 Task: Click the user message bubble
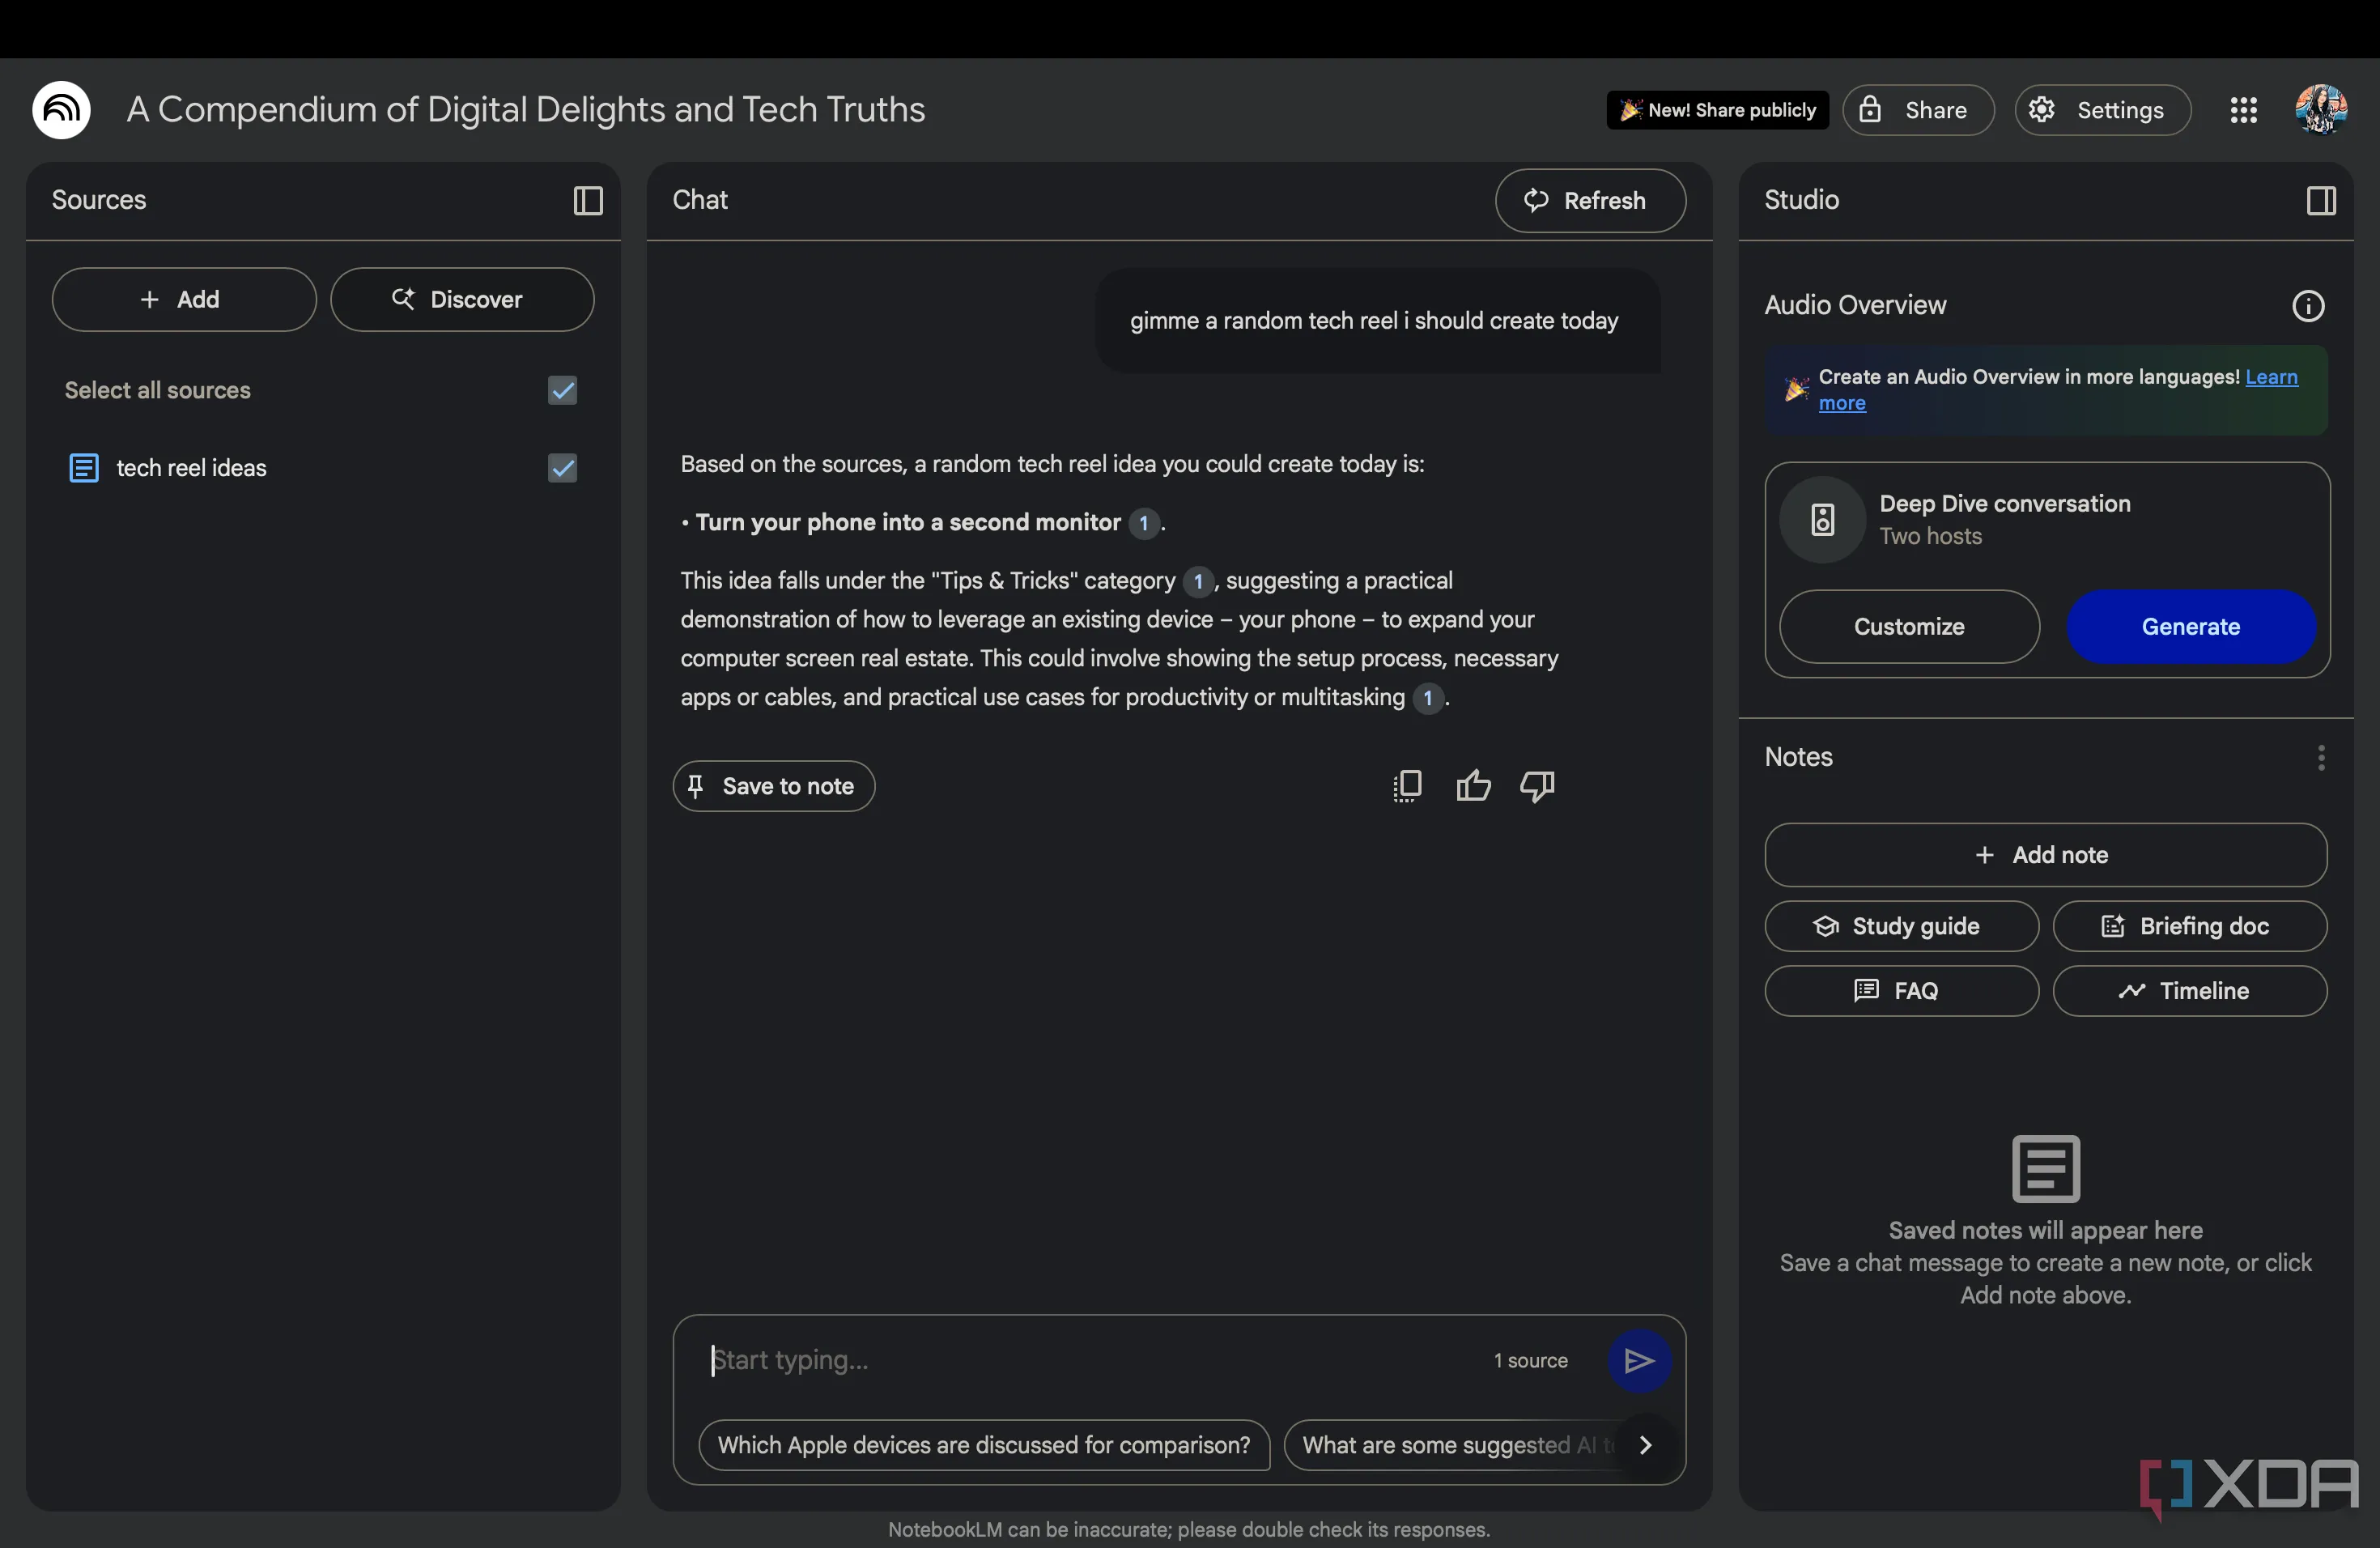[x=1377, y=321]
